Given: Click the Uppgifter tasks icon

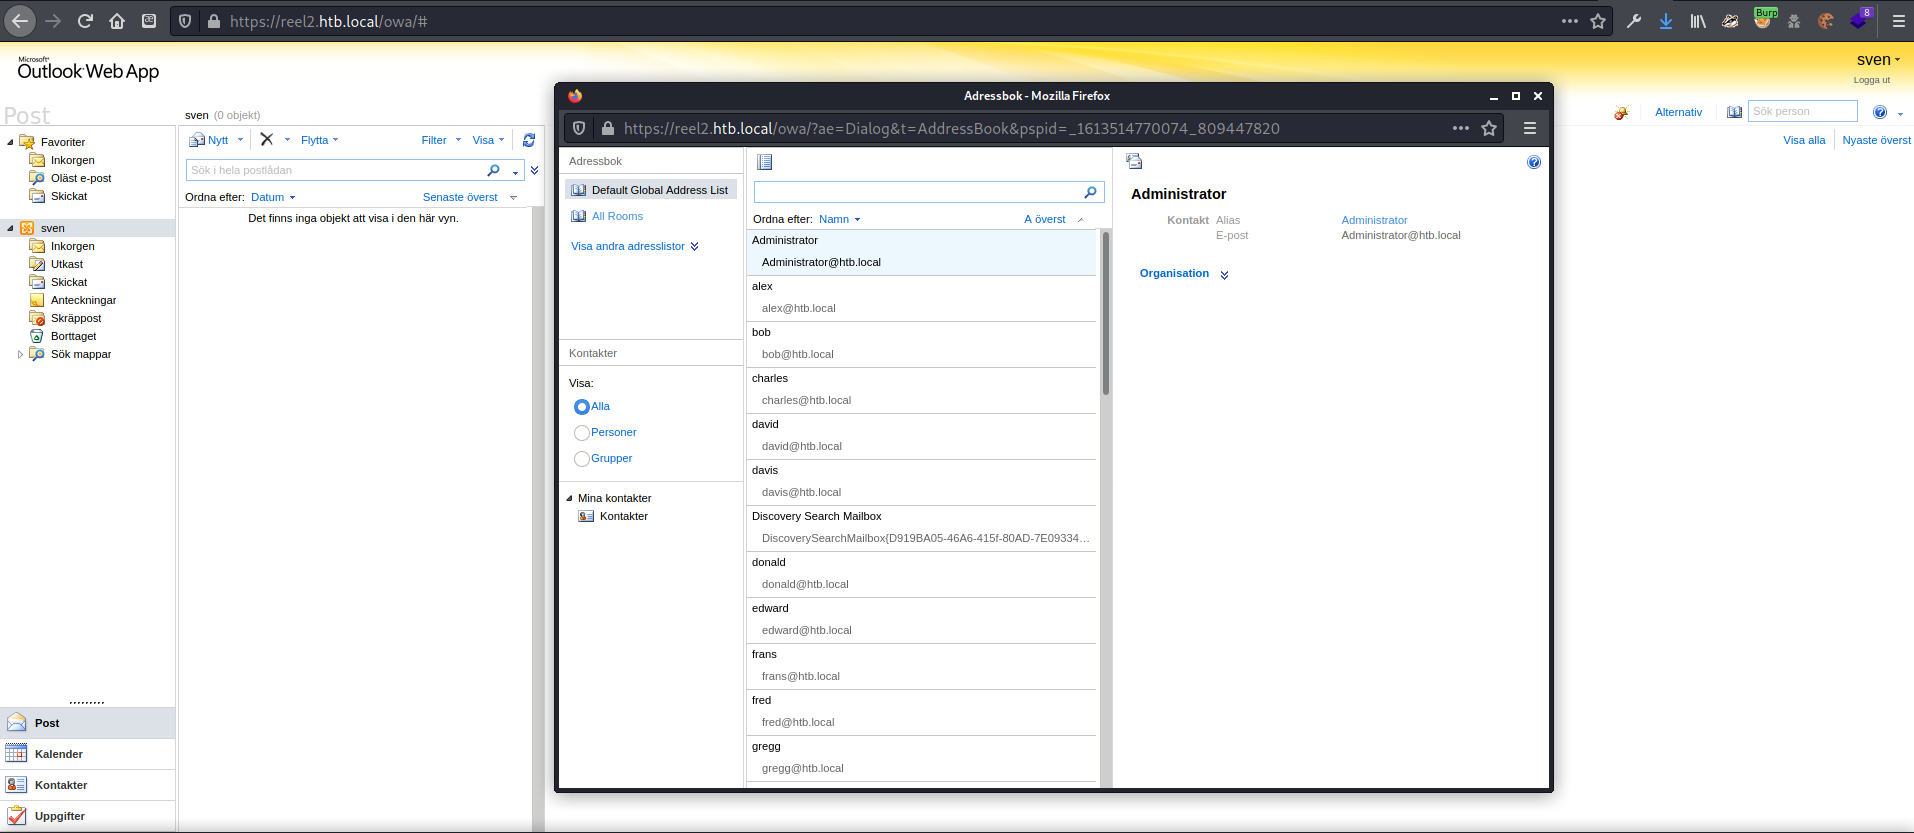Looking at the screenshot, I should coord(17,816).
